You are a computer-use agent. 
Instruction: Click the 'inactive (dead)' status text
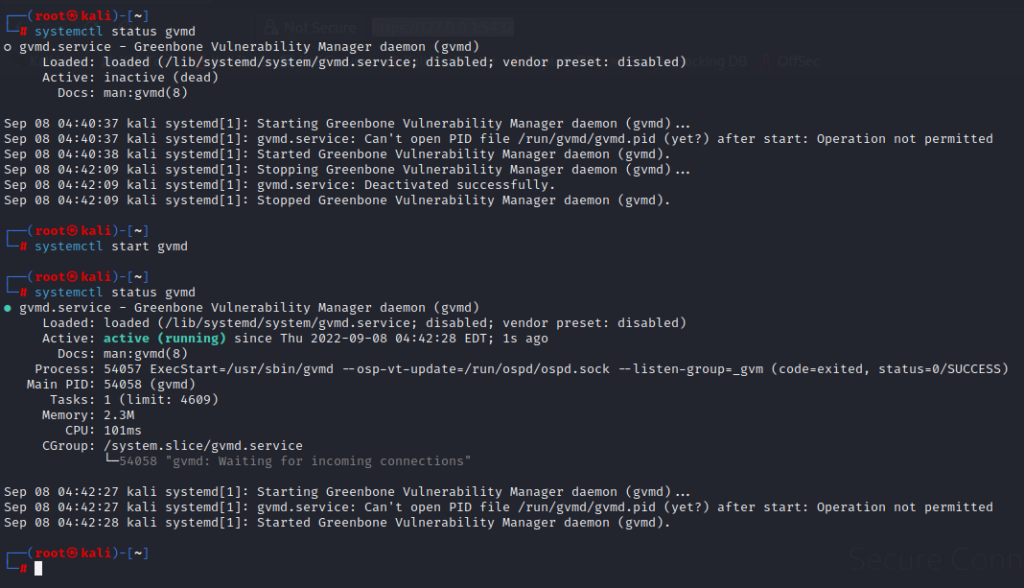click(161, 78)
